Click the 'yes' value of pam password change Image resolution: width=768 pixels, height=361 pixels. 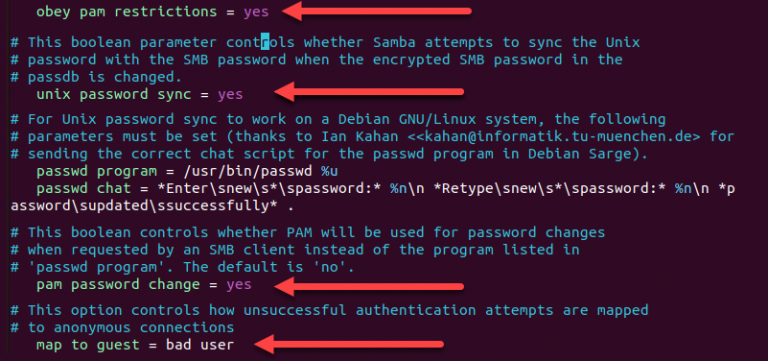[239, 285]
